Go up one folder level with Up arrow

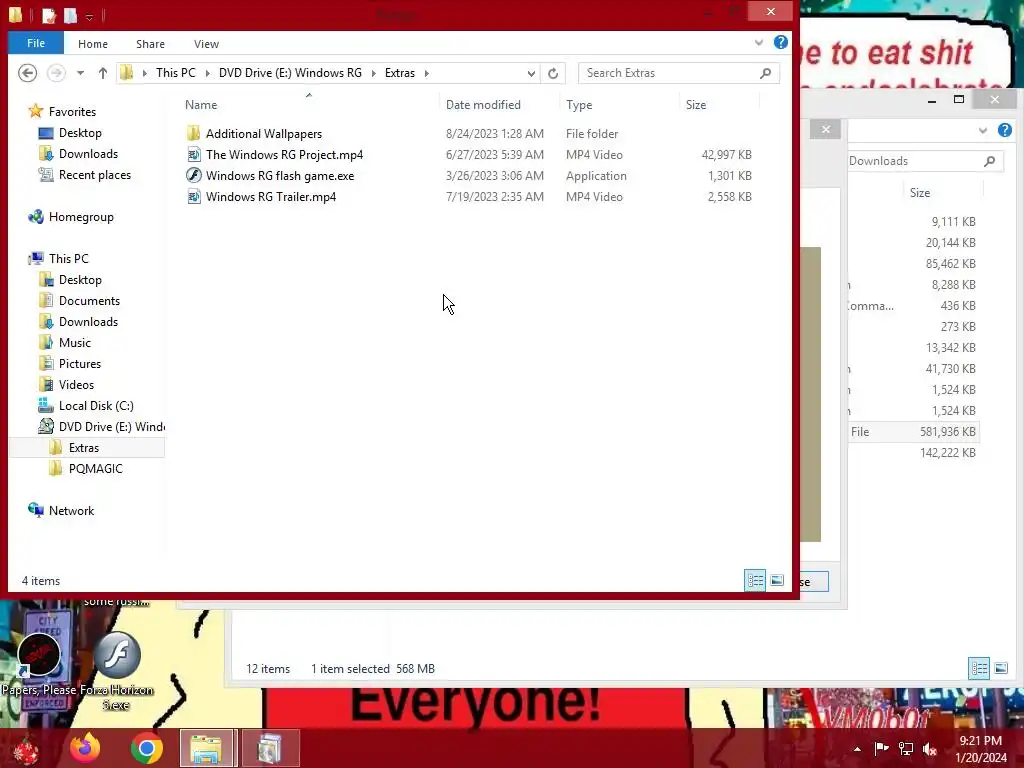[103, 73]
